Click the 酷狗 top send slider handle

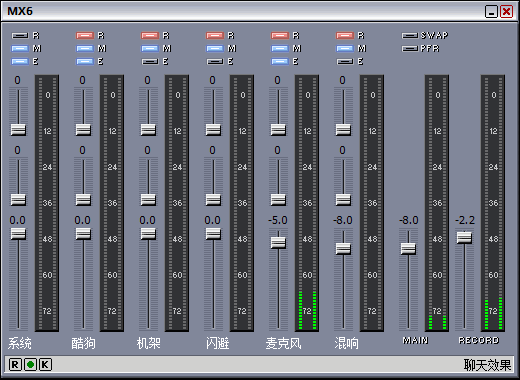[x=83, y=129]
